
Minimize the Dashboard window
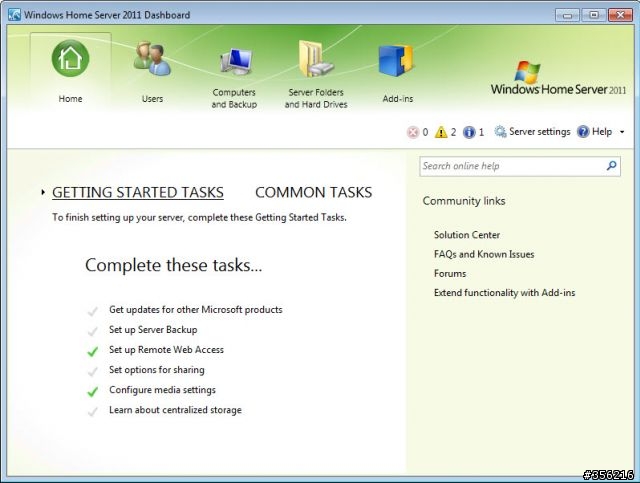[x=567, y=15]
